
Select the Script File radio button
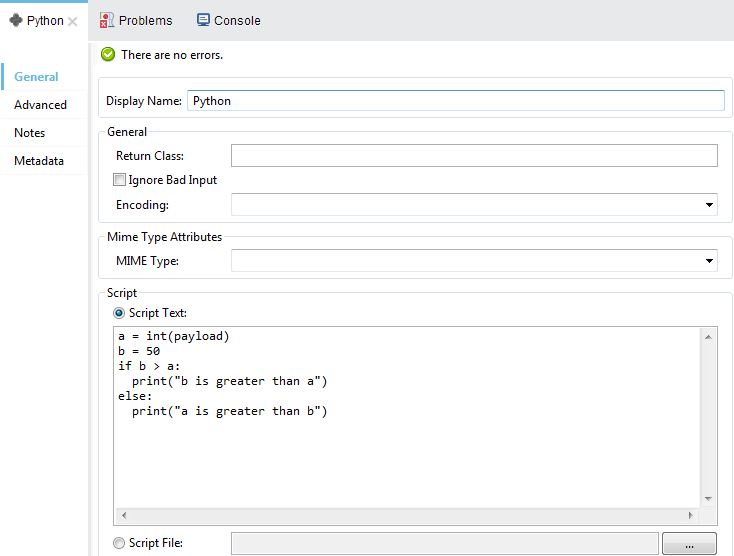[119, 542]
